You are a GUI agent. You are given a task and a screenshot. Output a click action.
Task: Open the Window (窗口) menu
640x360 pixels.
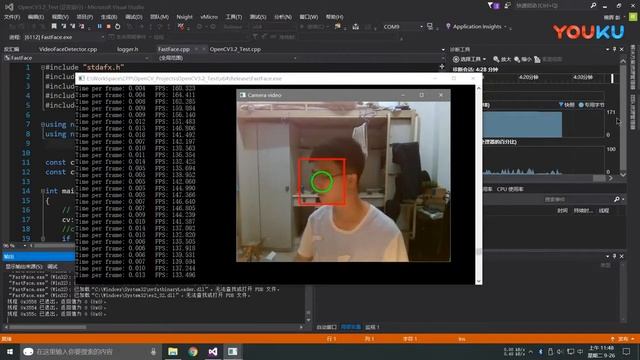309,17
